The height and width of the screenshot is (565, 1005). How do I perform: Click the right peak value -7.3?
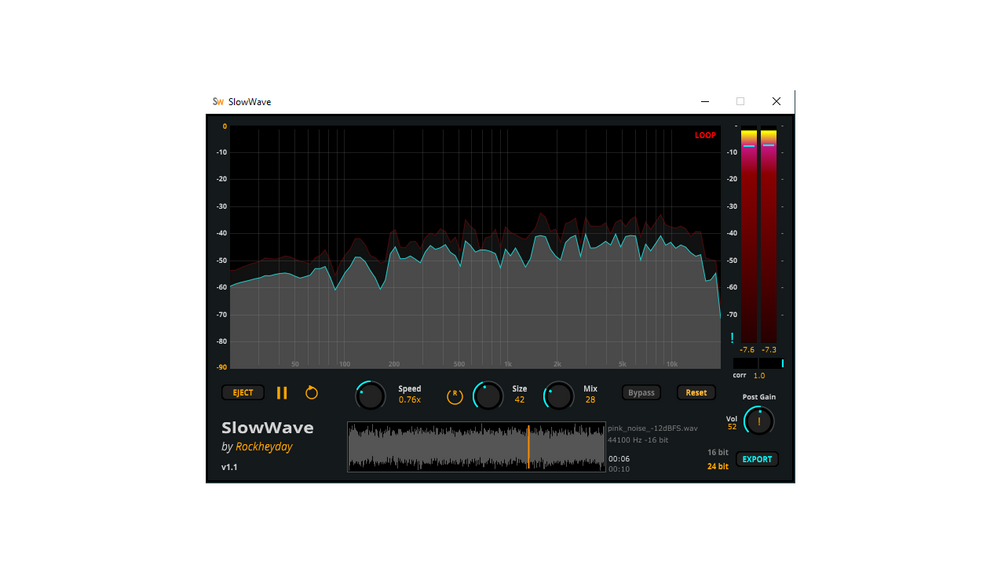pyautogui.click(x=768, y=350)
